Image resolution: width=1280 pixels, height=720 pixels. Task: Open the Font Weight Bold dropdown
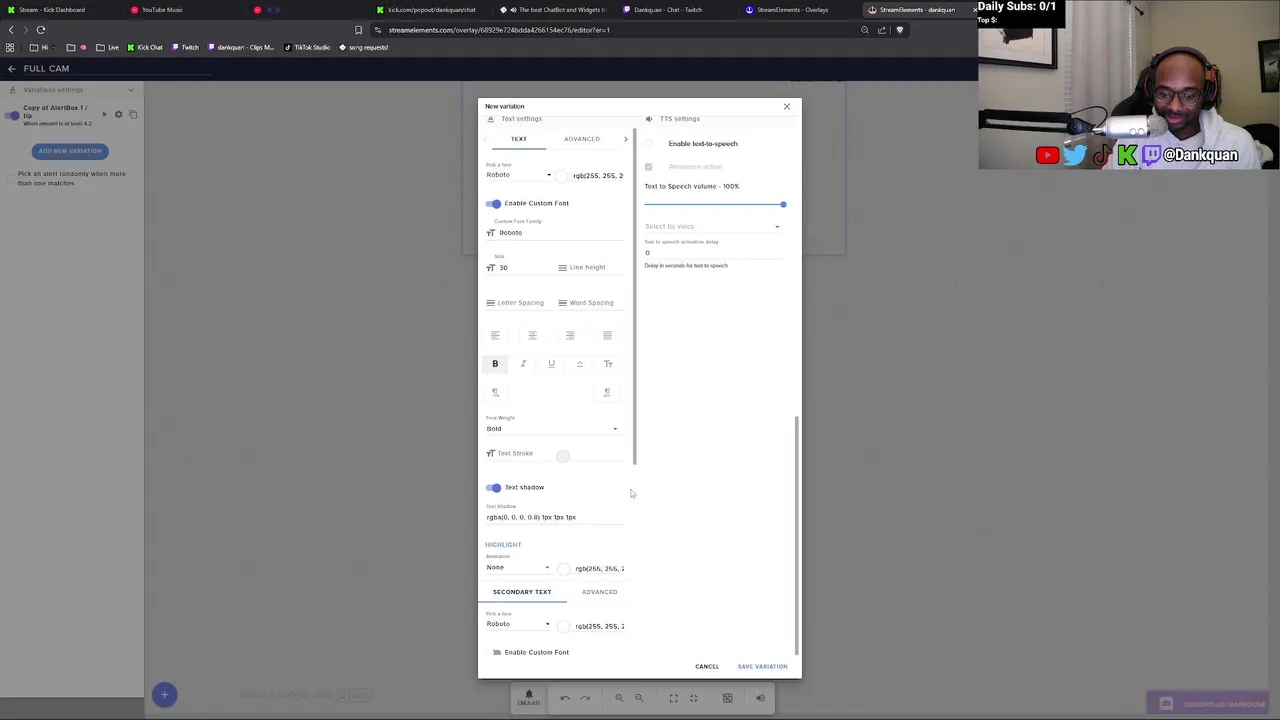pyautogui.click(x=552, y=428)
